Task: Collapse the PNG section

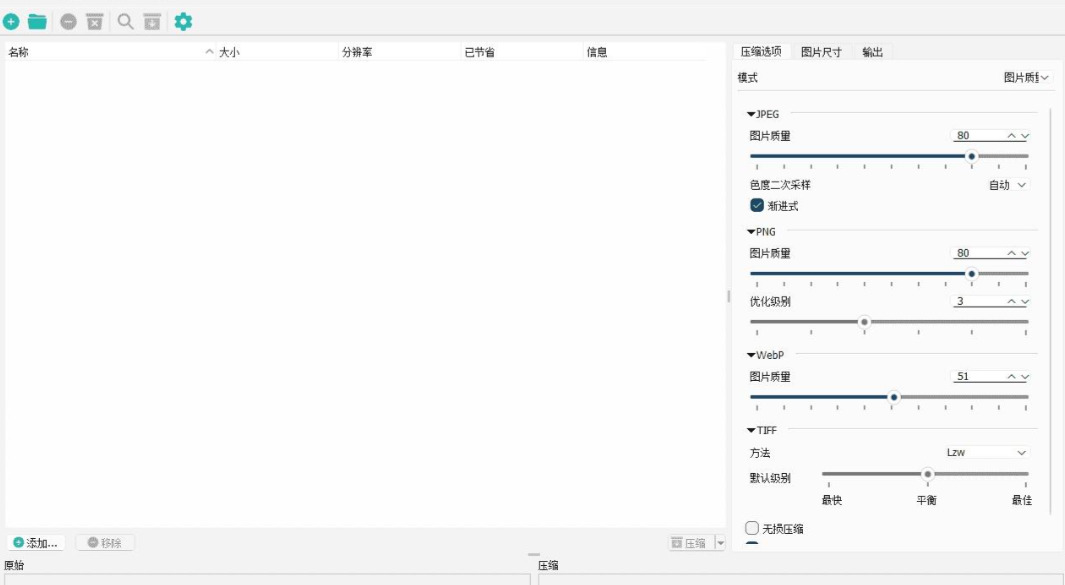Action: click(751, 232)
